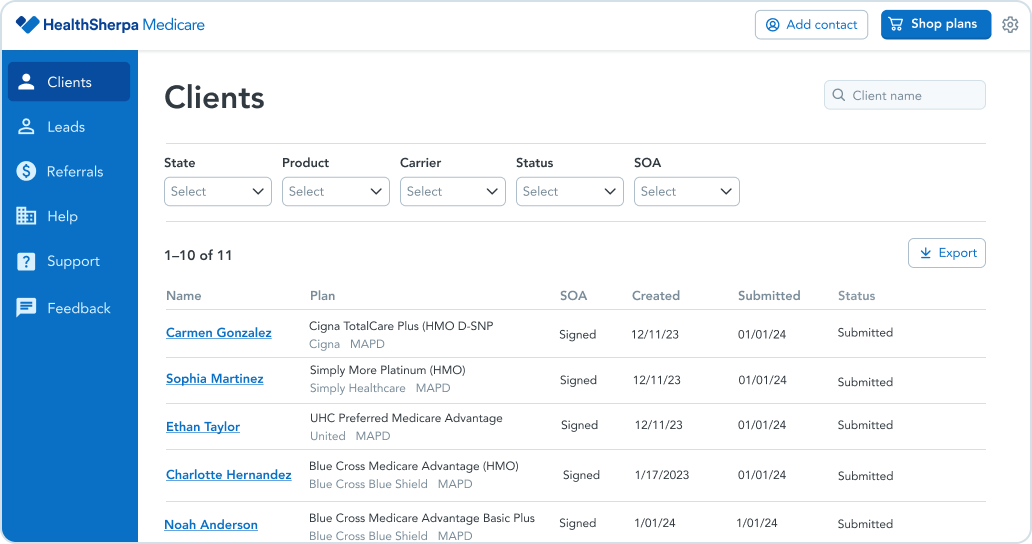
Task: Click the SOA column header
Action: coord(573,295)
